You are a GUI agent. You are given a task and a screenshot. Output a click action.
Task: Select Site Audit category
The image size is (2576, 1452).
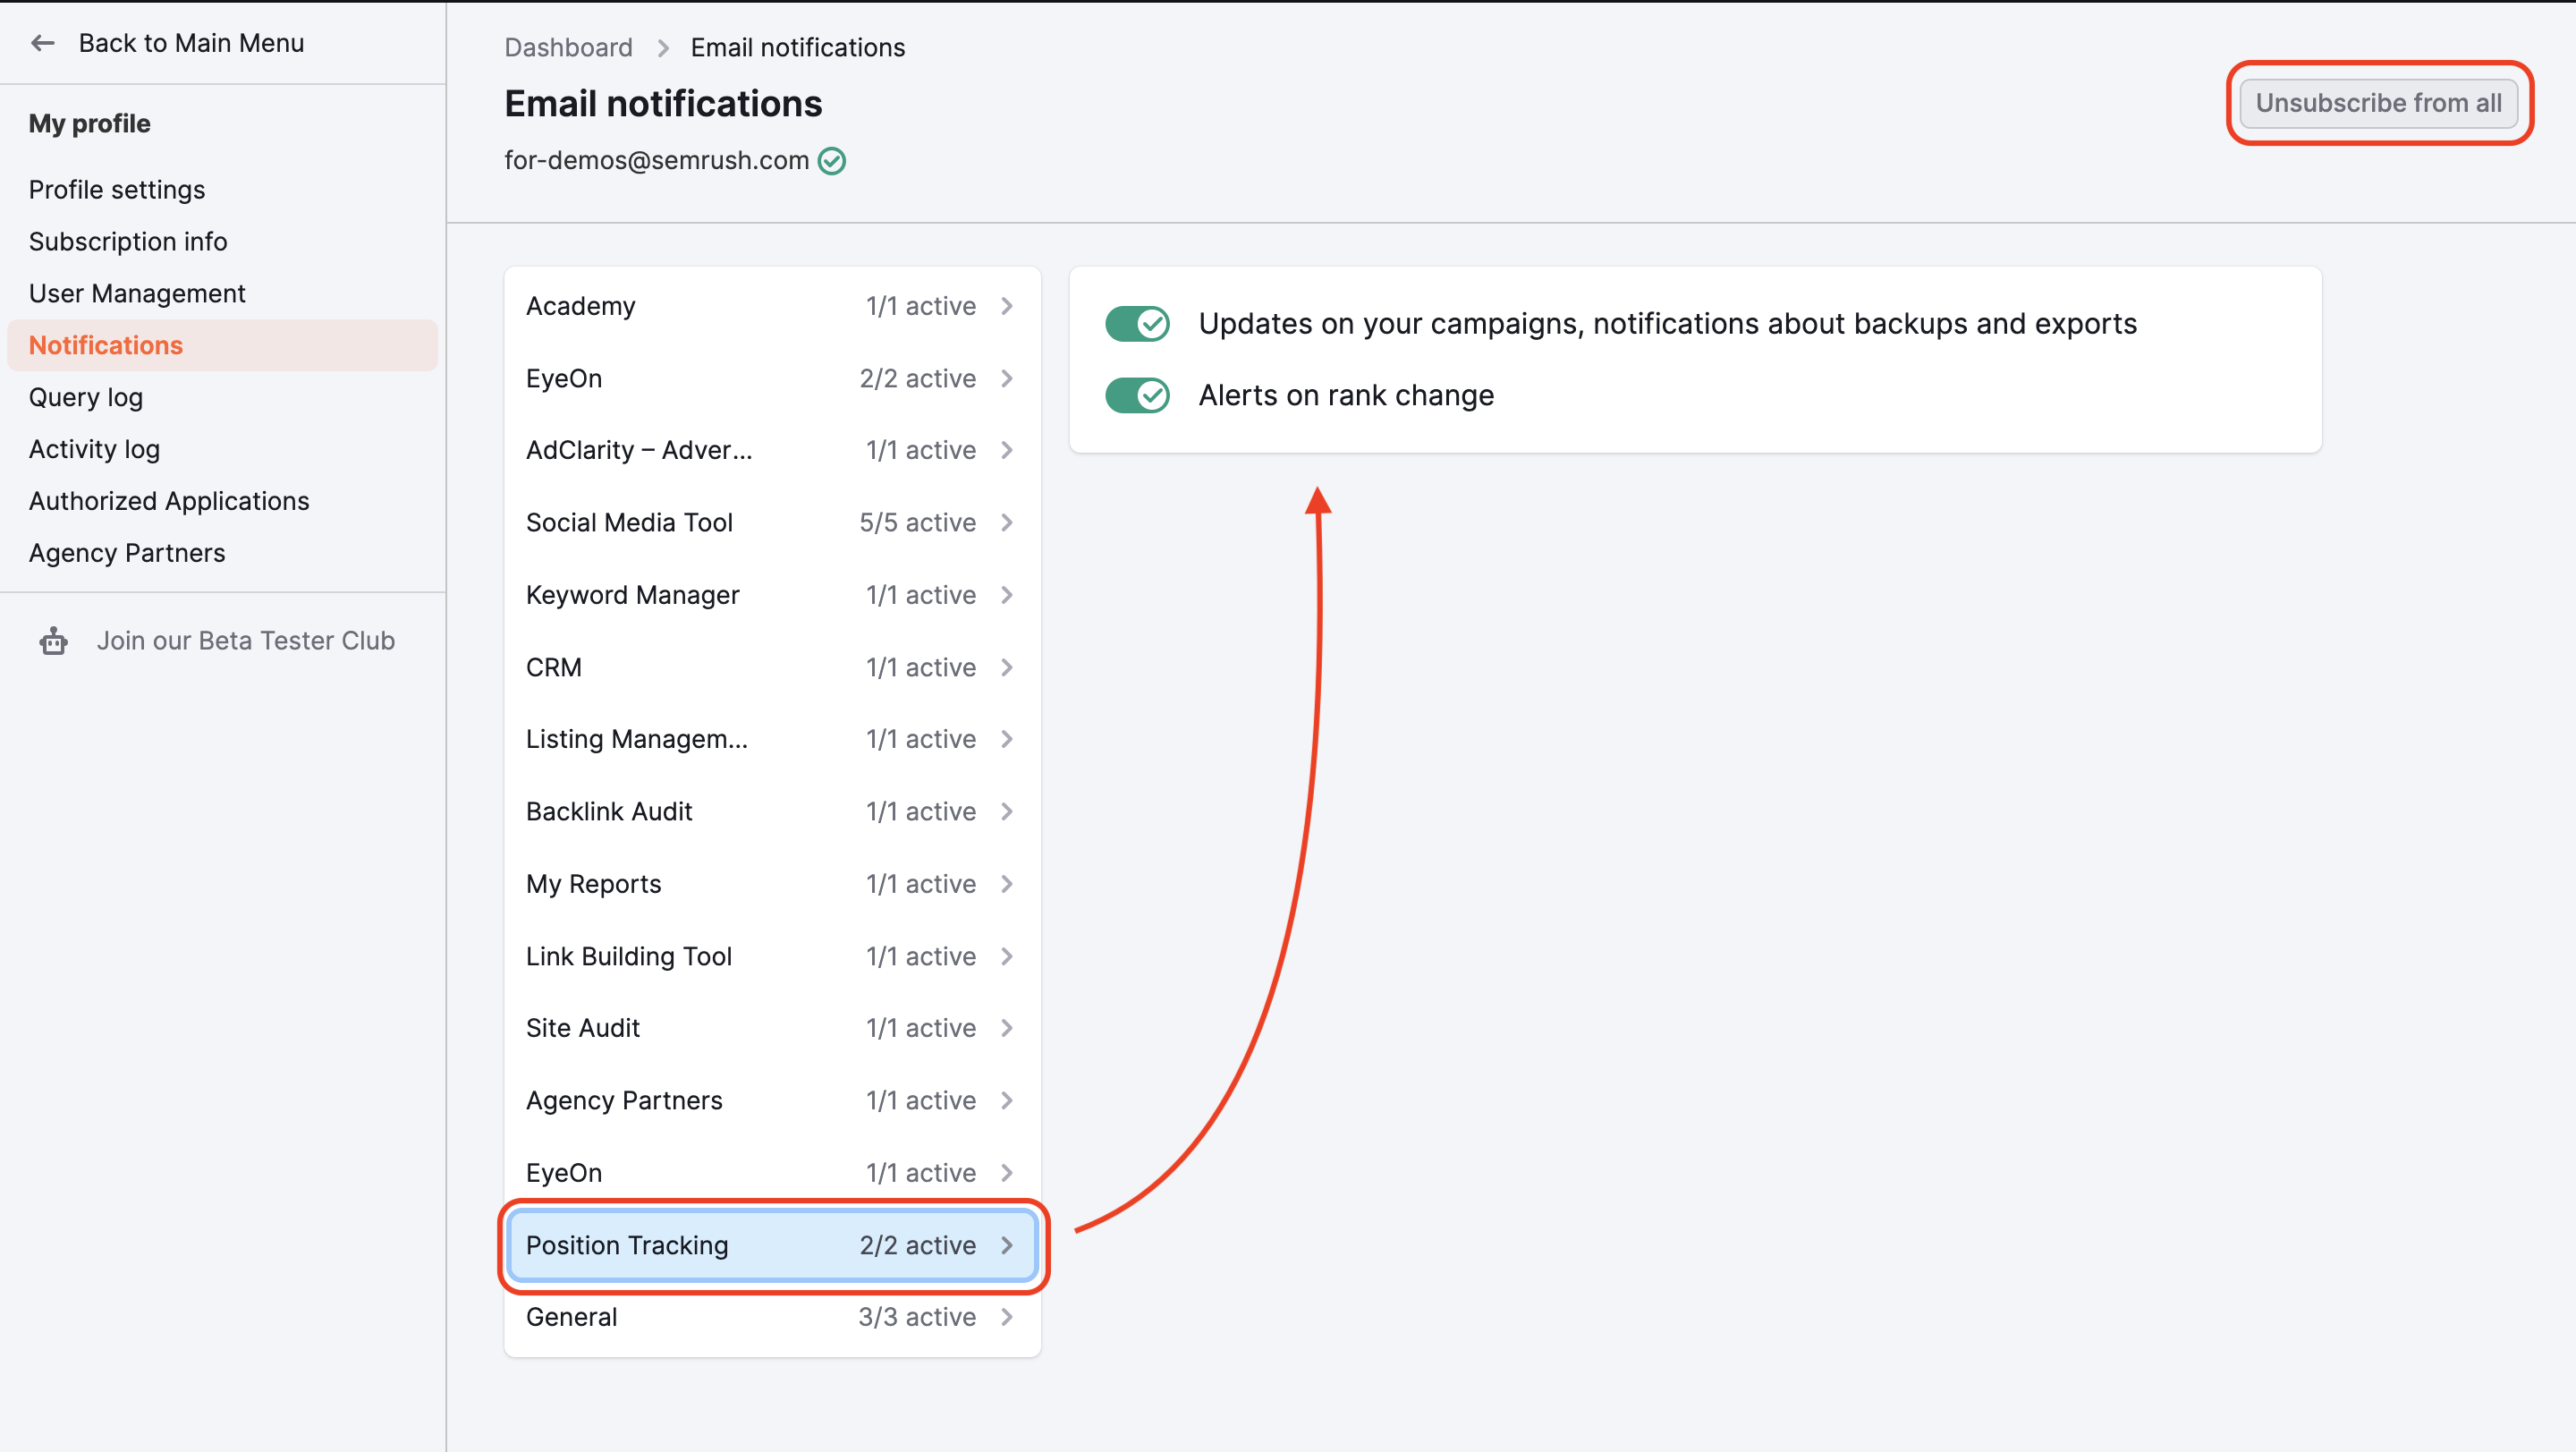point(772,1028)
